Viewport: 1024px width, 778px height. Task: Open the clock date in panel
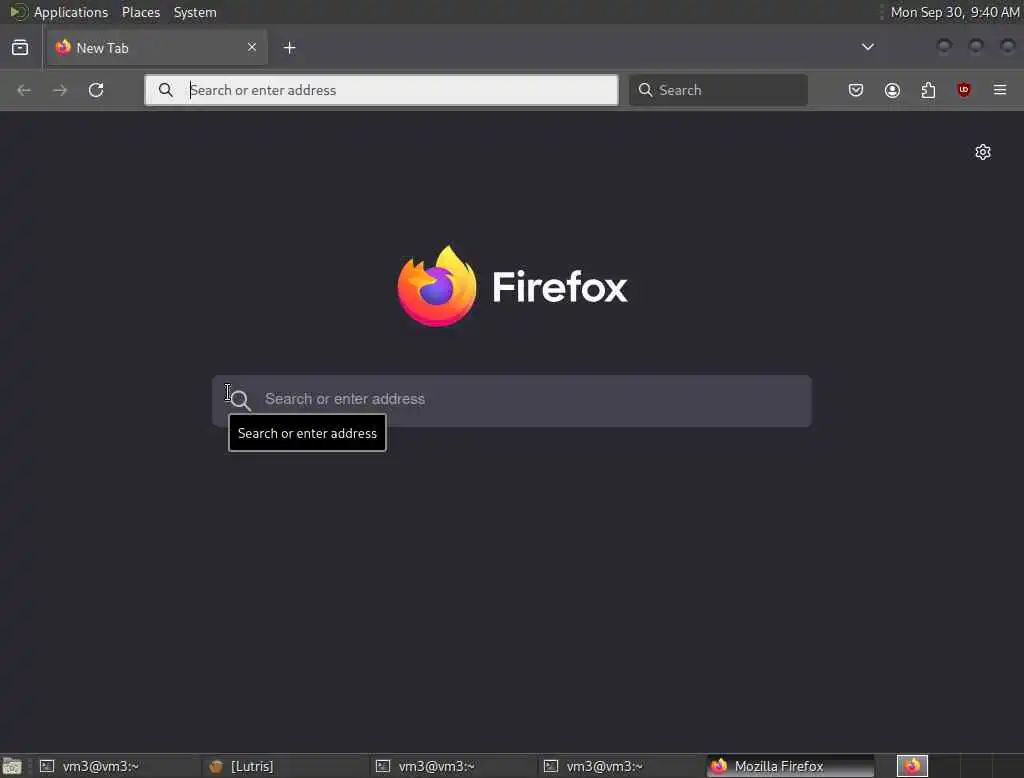[954, 12]
